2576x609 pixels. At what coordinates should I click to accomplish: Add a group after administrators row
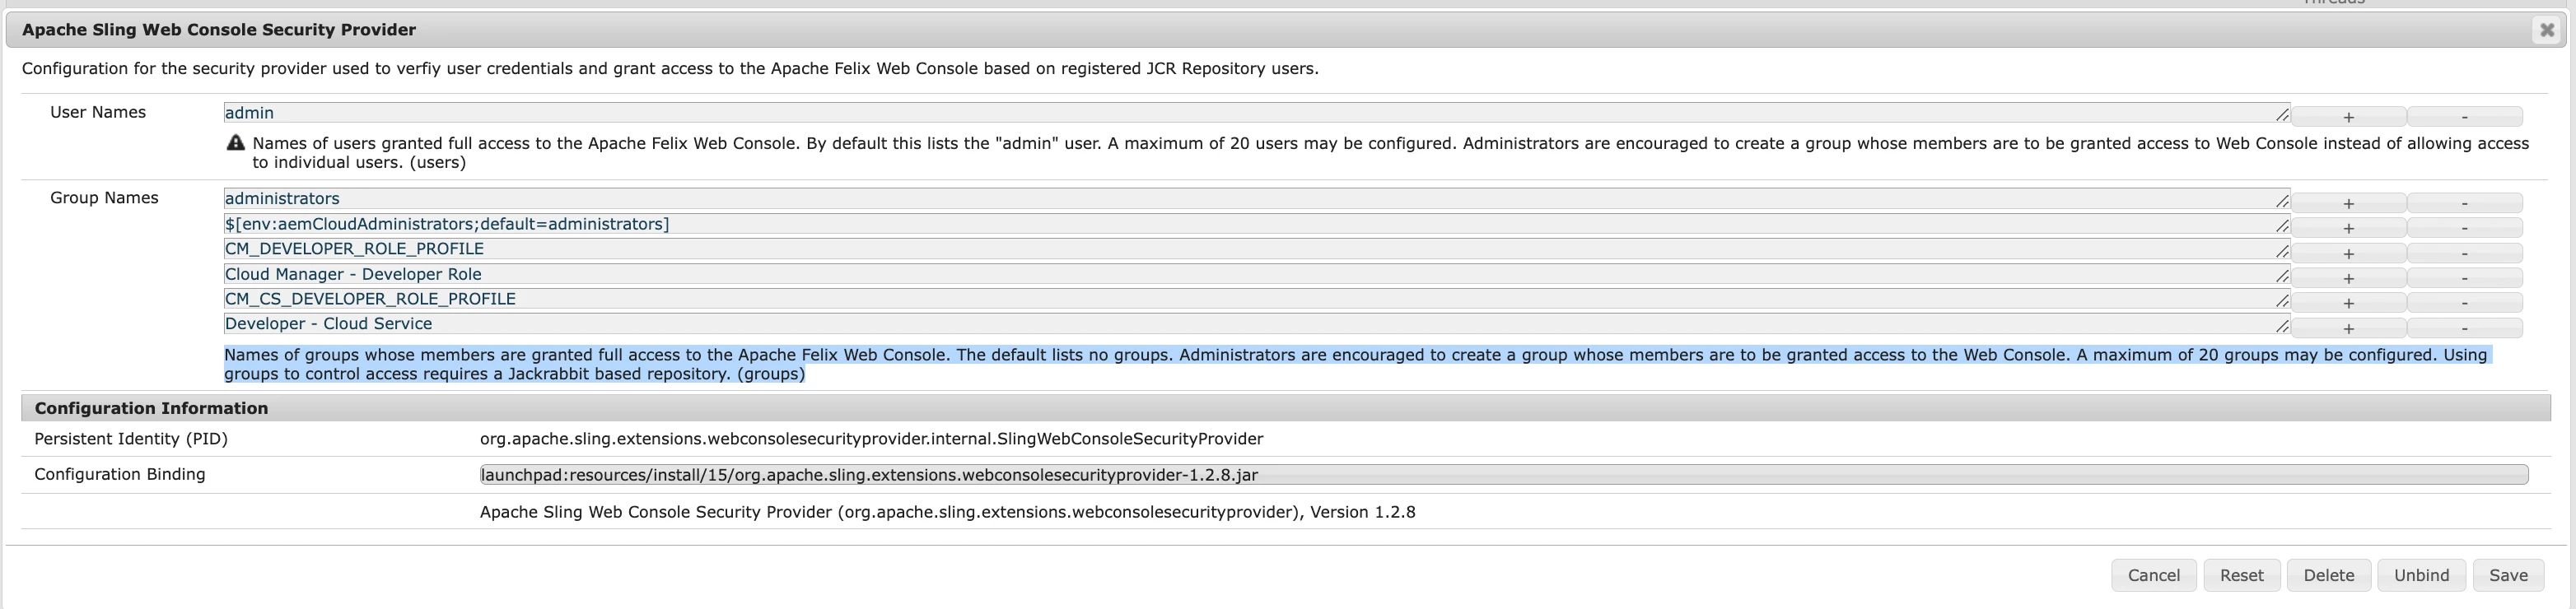tap(2348, 203)
